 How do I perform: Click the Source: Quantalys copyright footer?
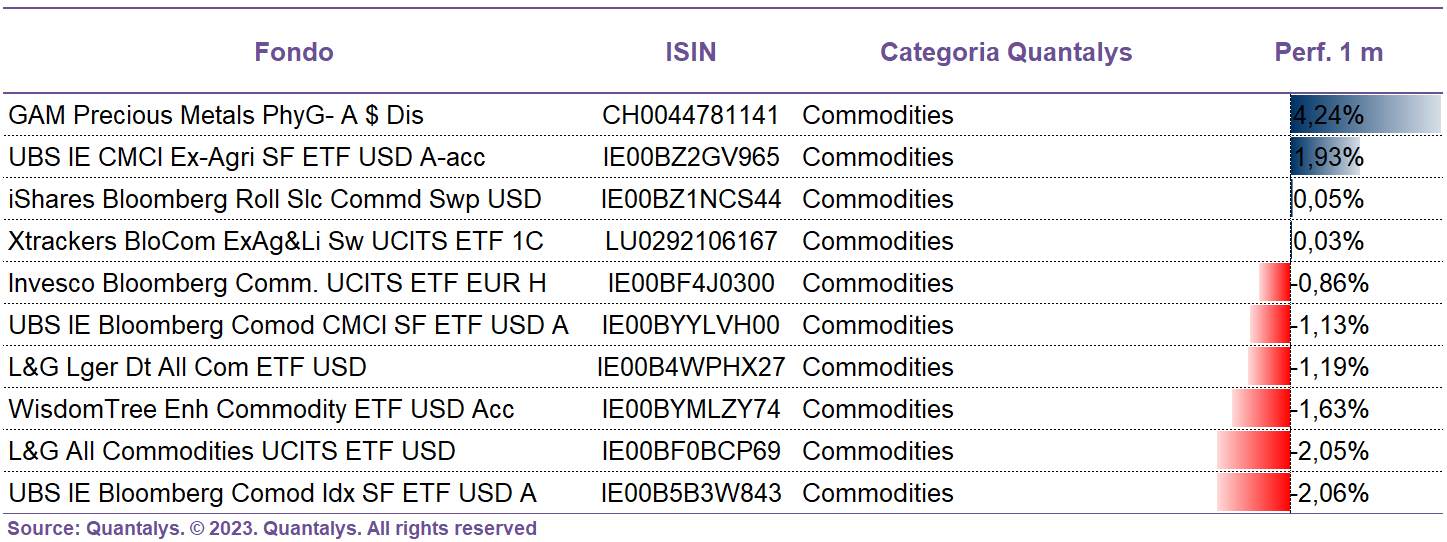tap(272, 528)
